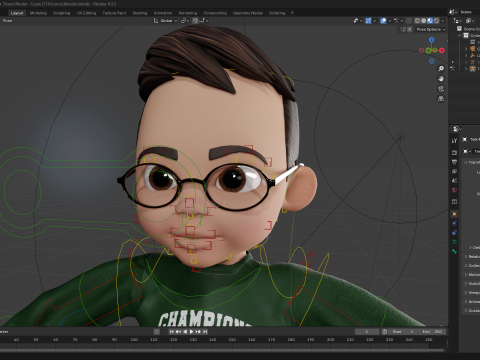Screen dimensions: 480x360
Task: Switch to solid viewport shading
Action: tap(424, 21)
